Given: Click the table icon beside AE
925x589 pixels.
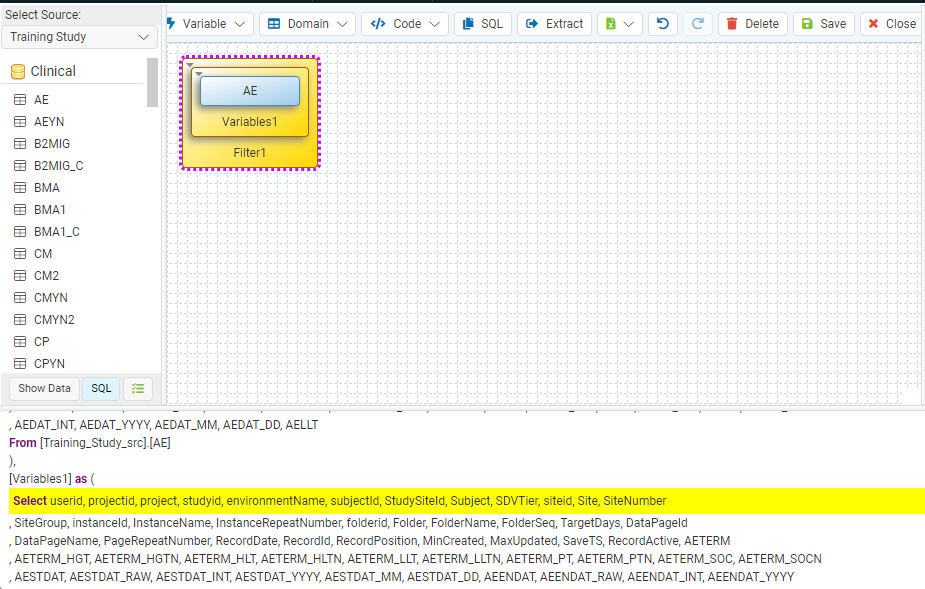Looking at the screenshot, I should point(20,100).
